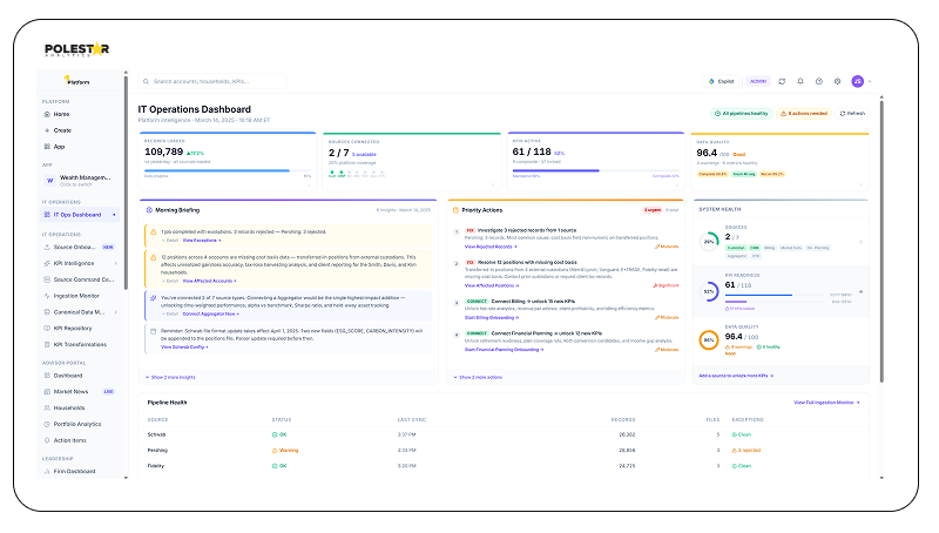Open Ingestion Monitor in sidebar
The image size is (939, 533).
(72, 295)
